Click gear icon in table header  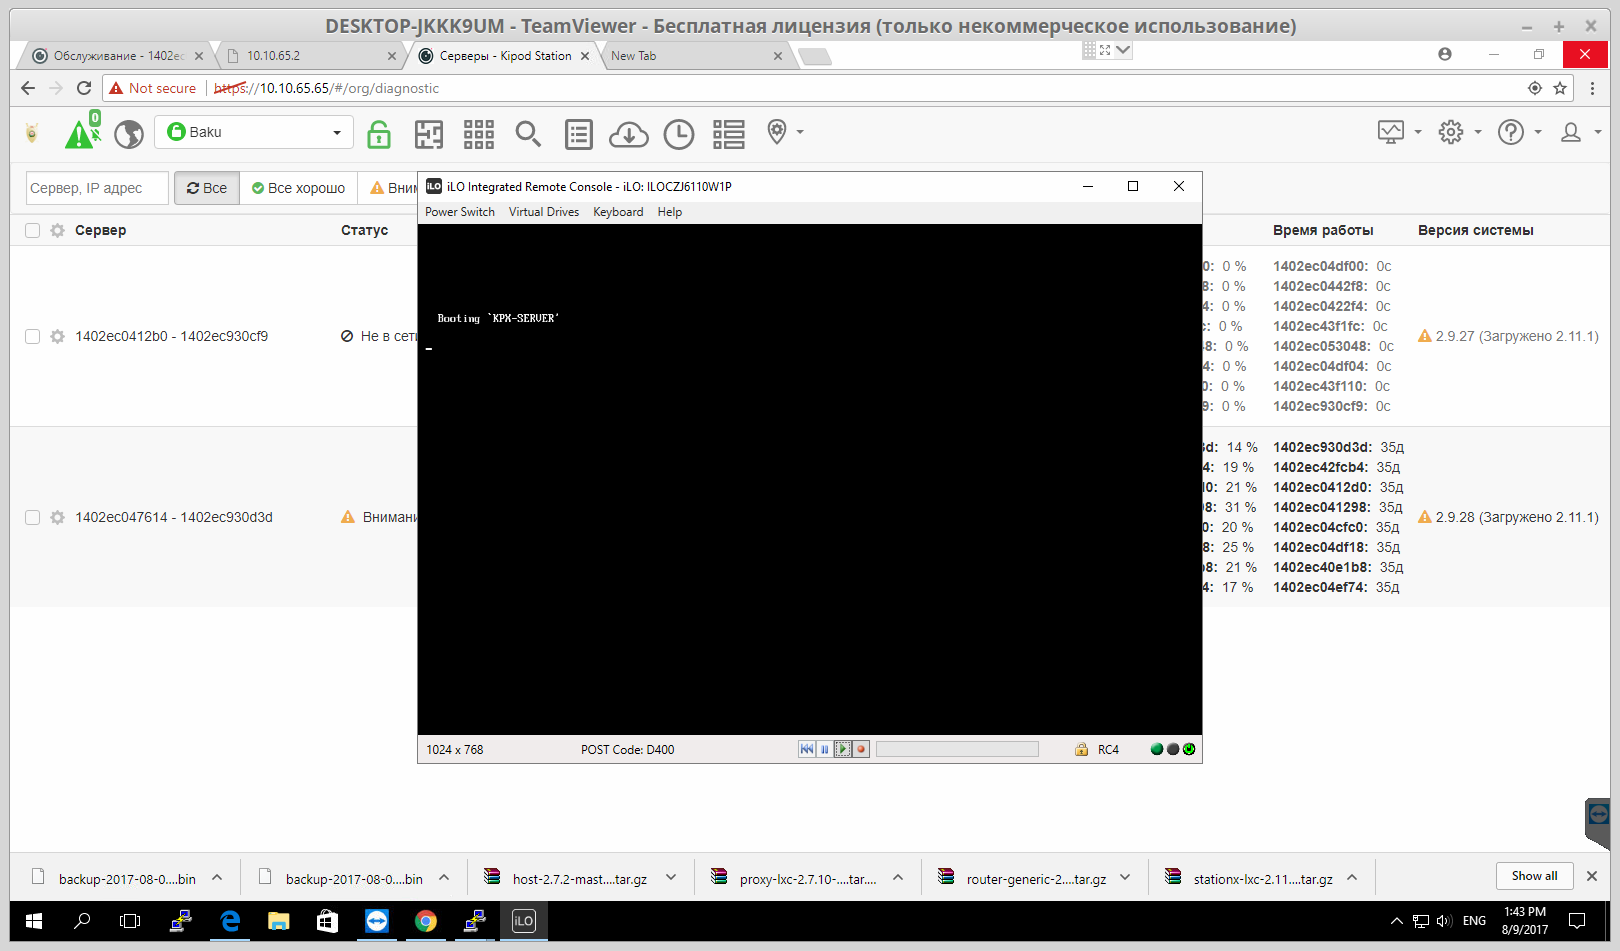pyautogui.click(x=58, y=230)
